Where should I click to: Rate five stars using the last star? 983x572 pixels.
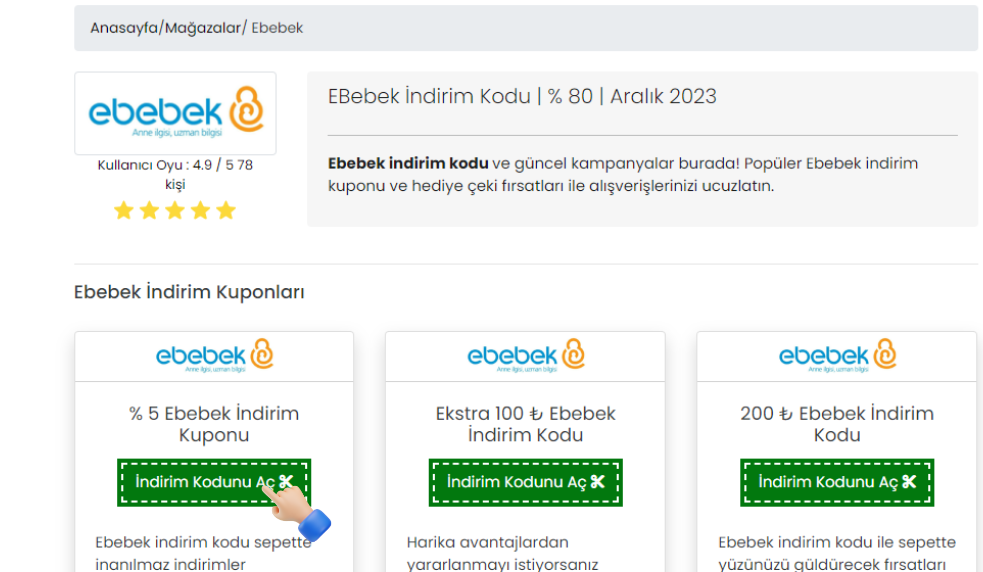pos(226,210)
